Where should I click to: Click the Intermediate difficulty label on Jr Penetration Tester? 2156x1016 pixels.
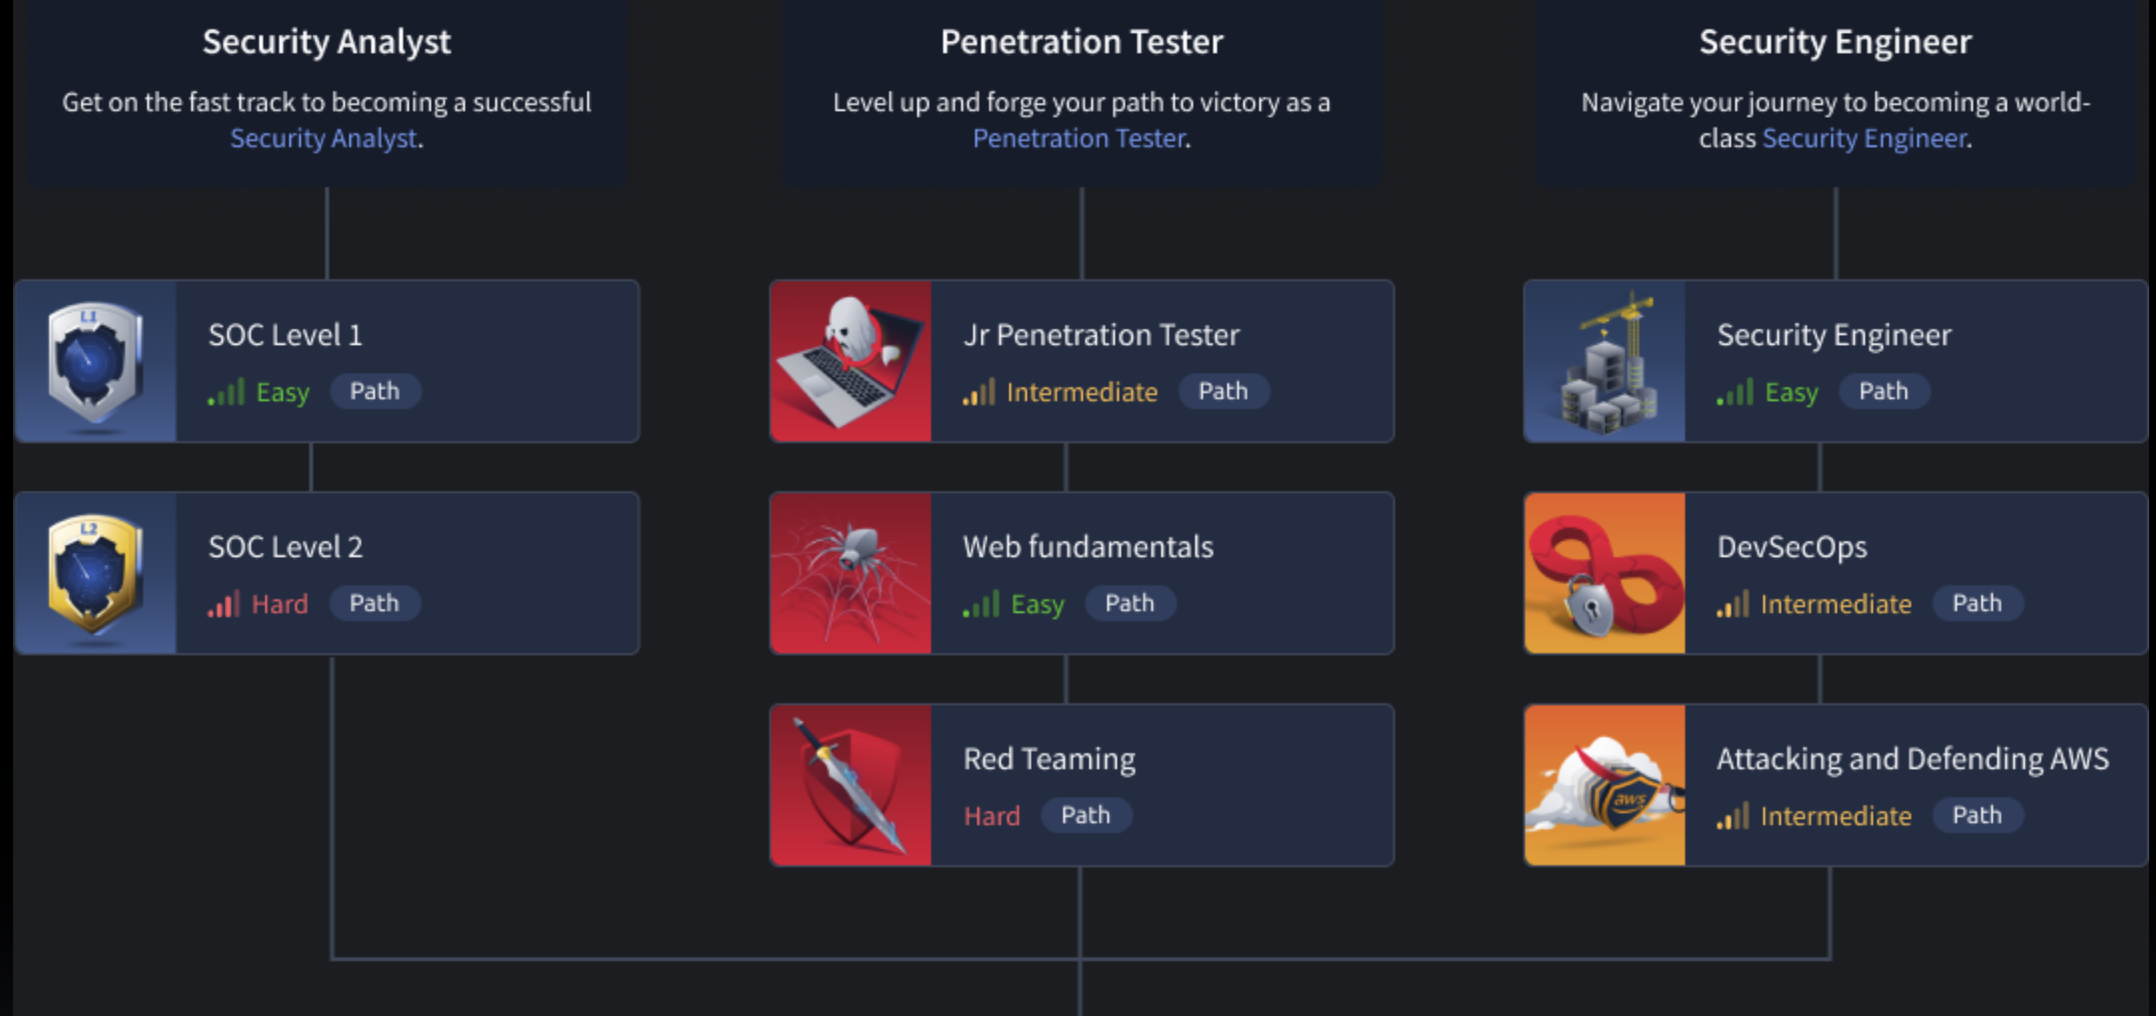coord(1081,392)
